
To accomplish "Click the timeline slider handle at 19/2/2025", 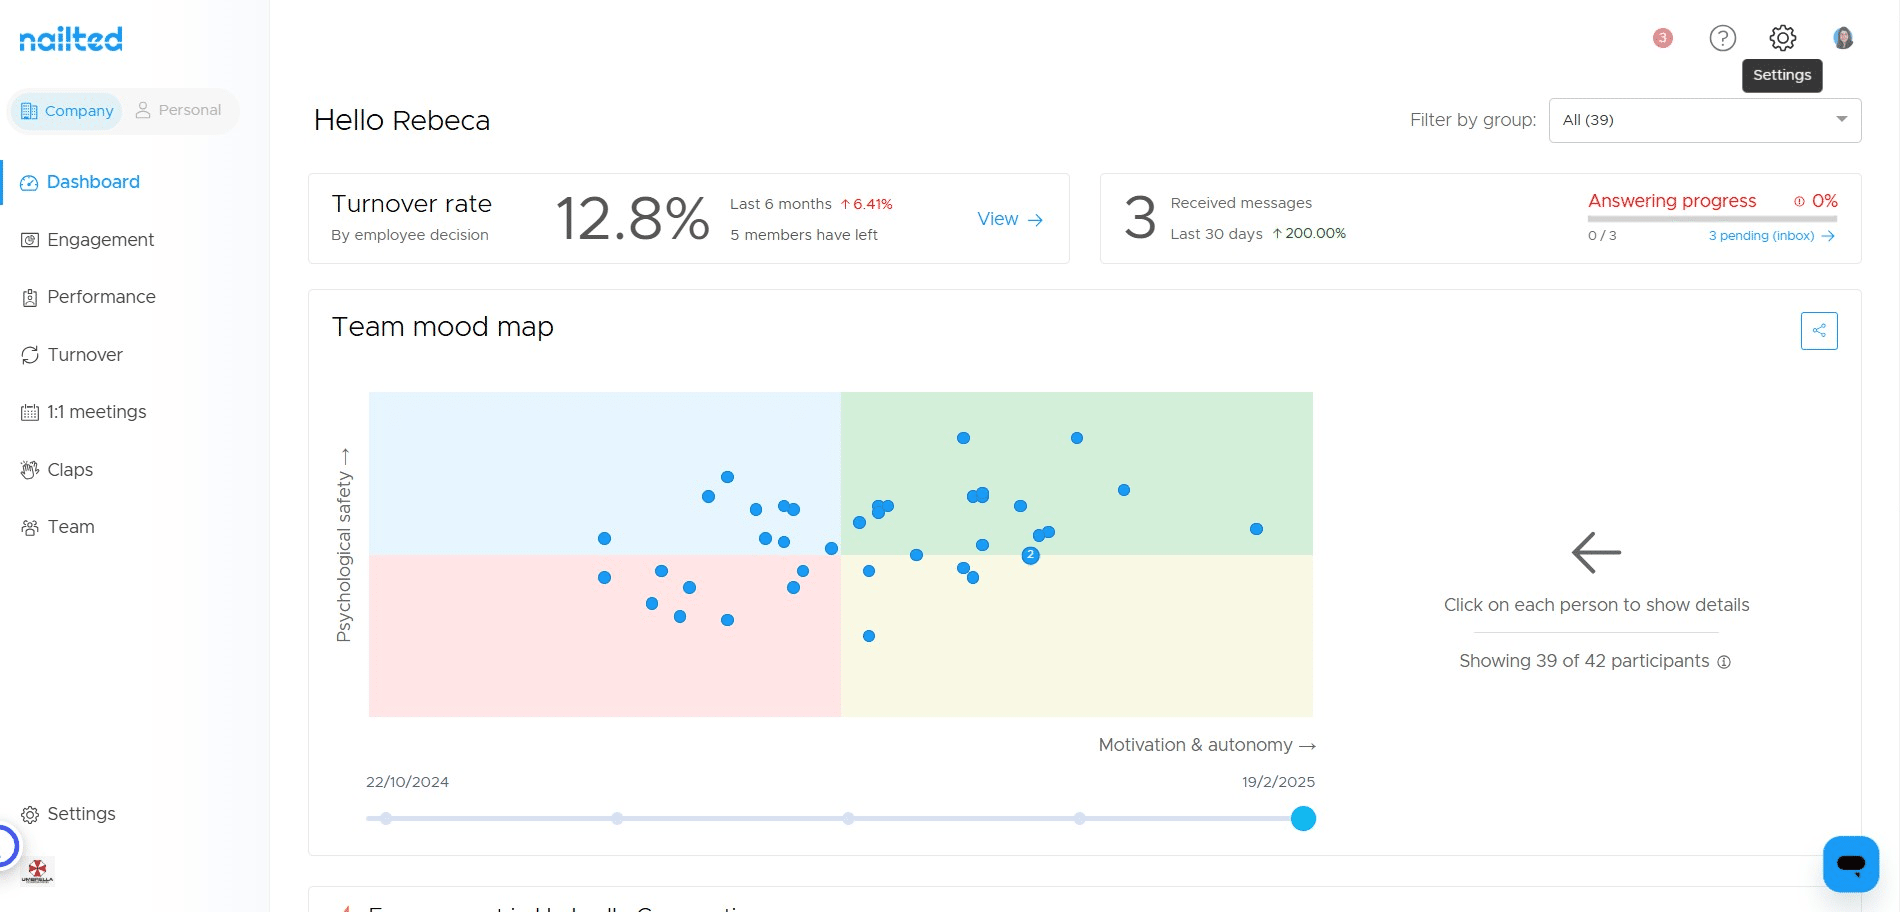I will [x=1302, y=819].
